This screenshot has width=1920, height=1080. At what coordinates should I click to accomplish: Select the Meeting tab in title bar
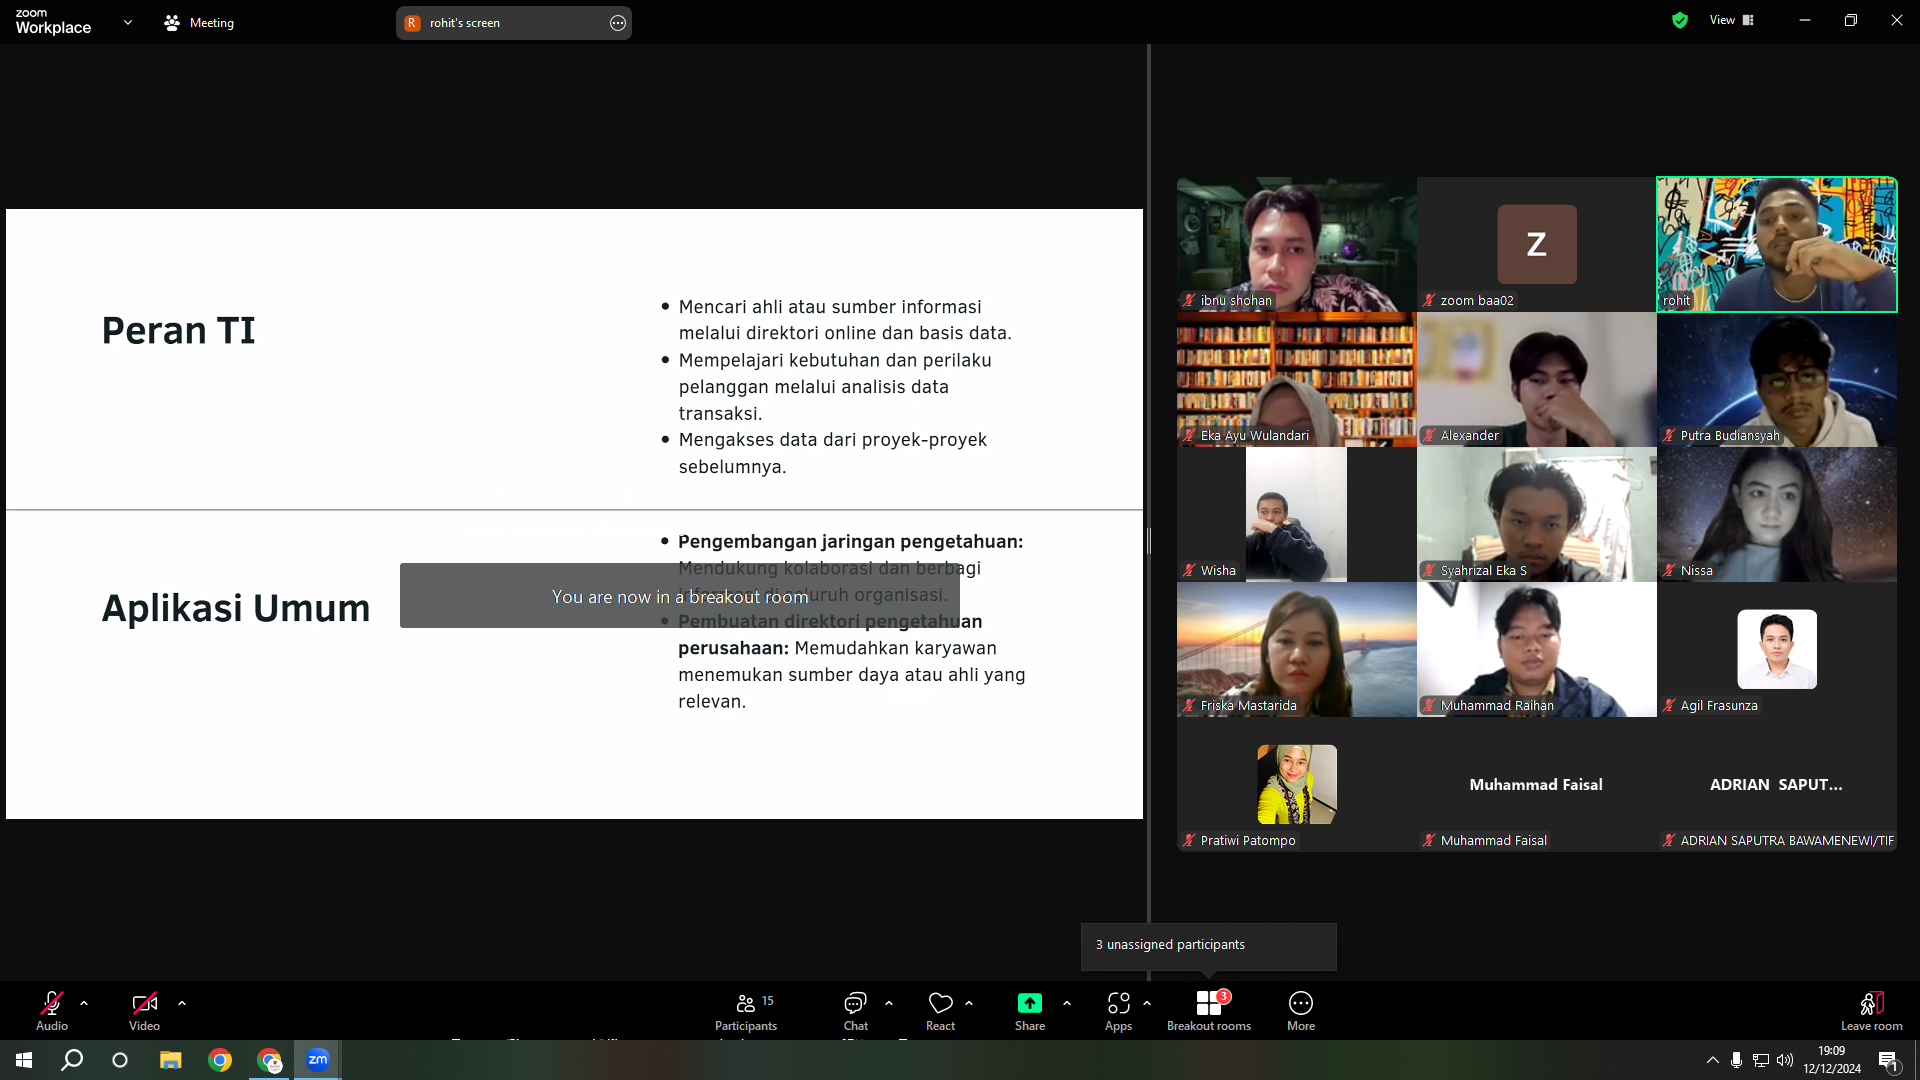[x=199, y=22]
